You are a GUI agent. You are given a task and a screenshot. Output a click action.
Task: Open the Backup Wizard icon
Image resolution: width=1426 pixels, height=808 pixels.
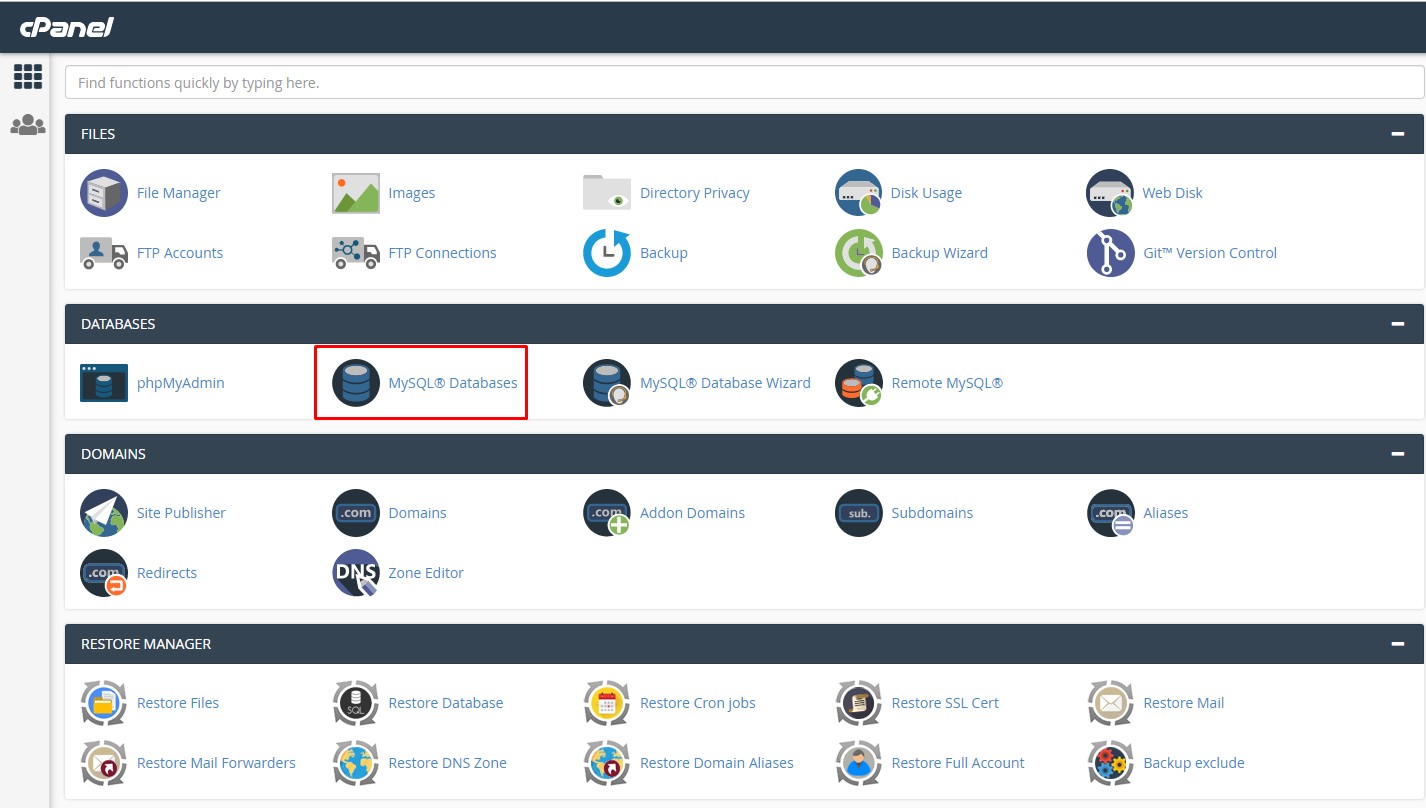click(x=859, y=253)
